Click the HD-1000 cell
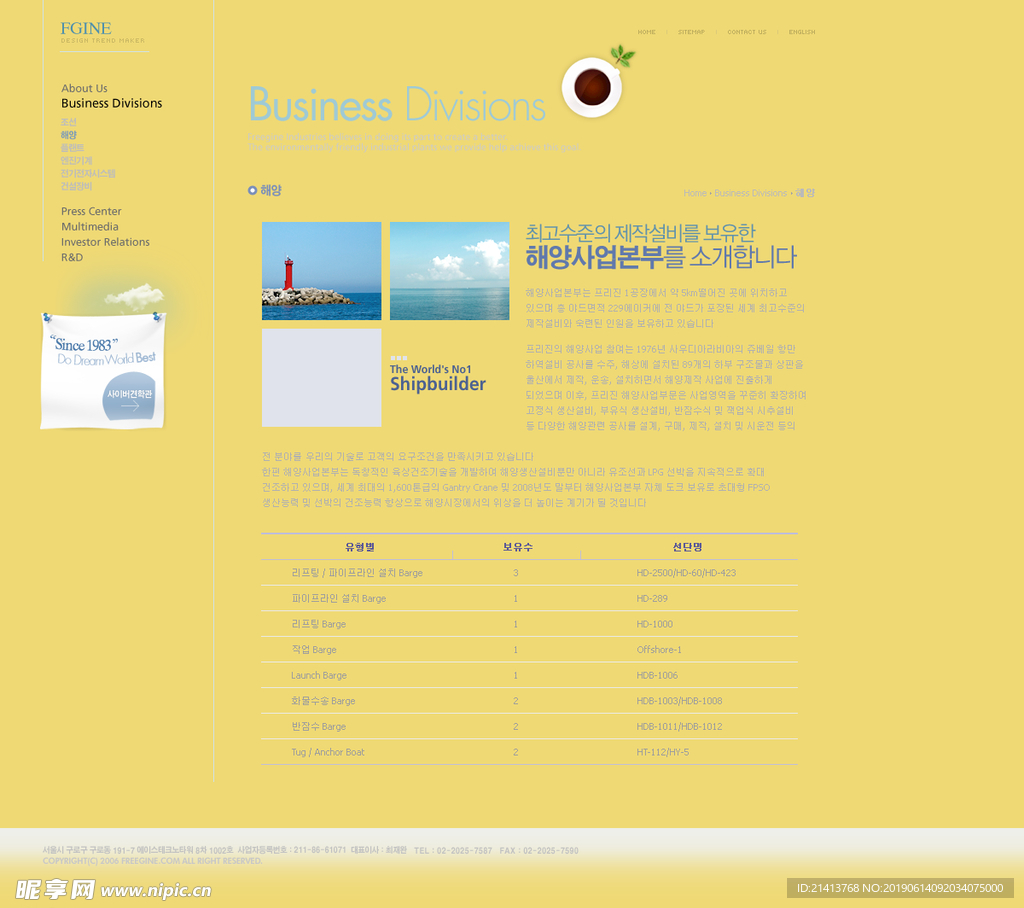Image resolution: width=1024 pixels, height=908 pixels. [654, 624]
